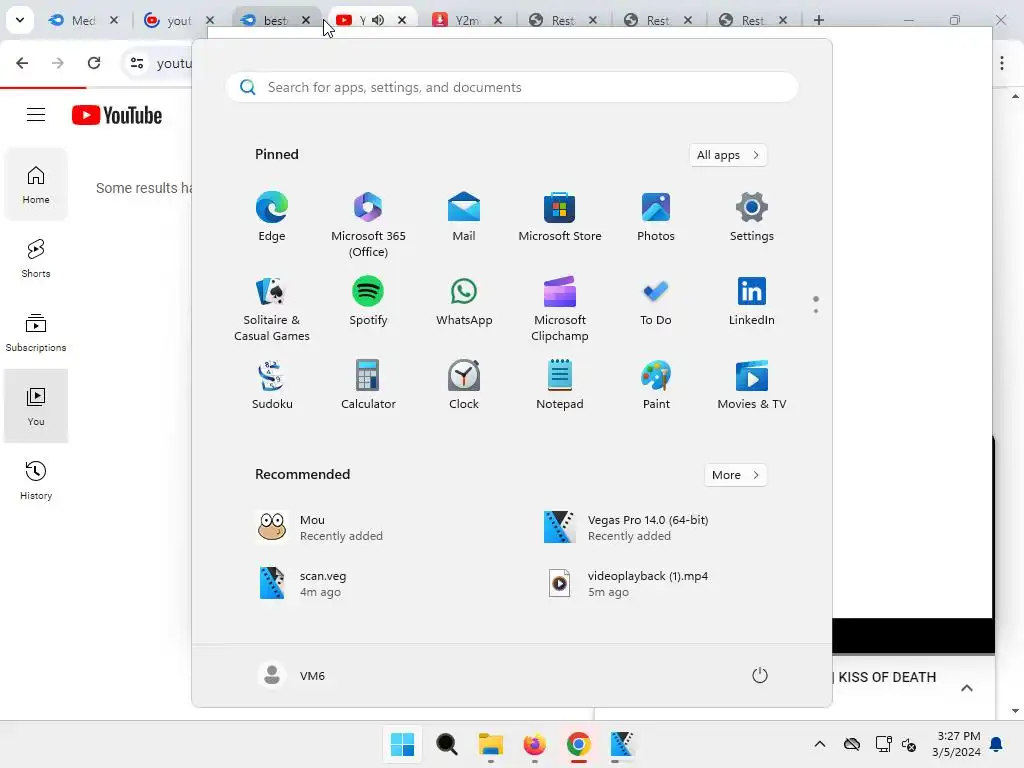1024x768 pixels.
Task: Open File Explorer from taskbar
Action: 490,744
